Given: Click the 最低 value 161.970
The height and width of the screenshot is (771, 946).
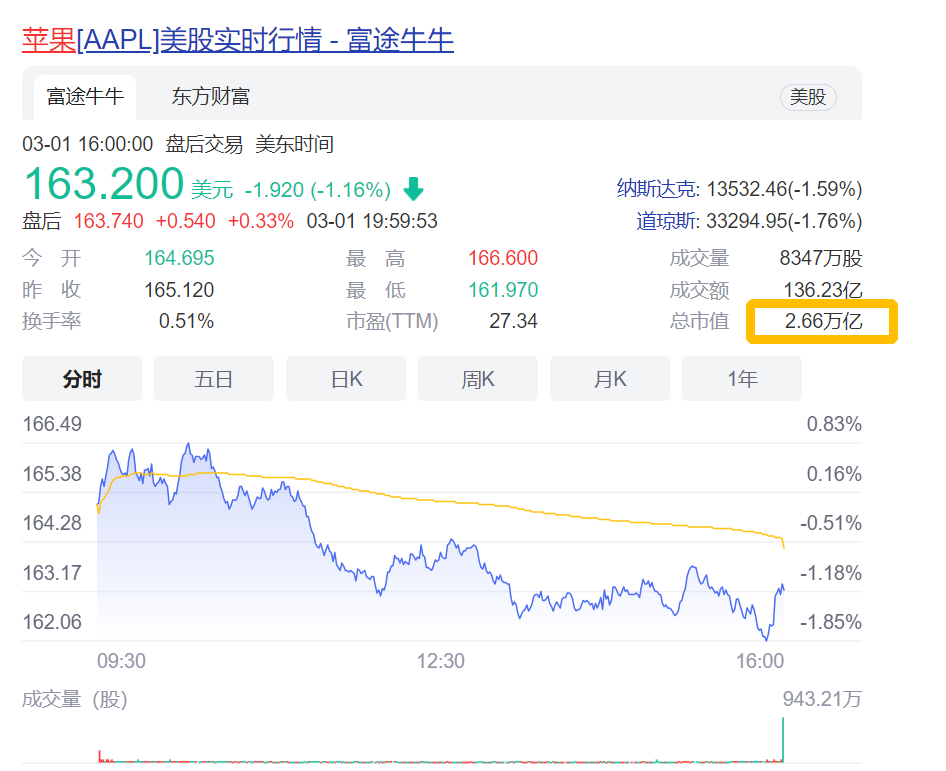Looking at the screenshot, I should [x=503, y=290].
